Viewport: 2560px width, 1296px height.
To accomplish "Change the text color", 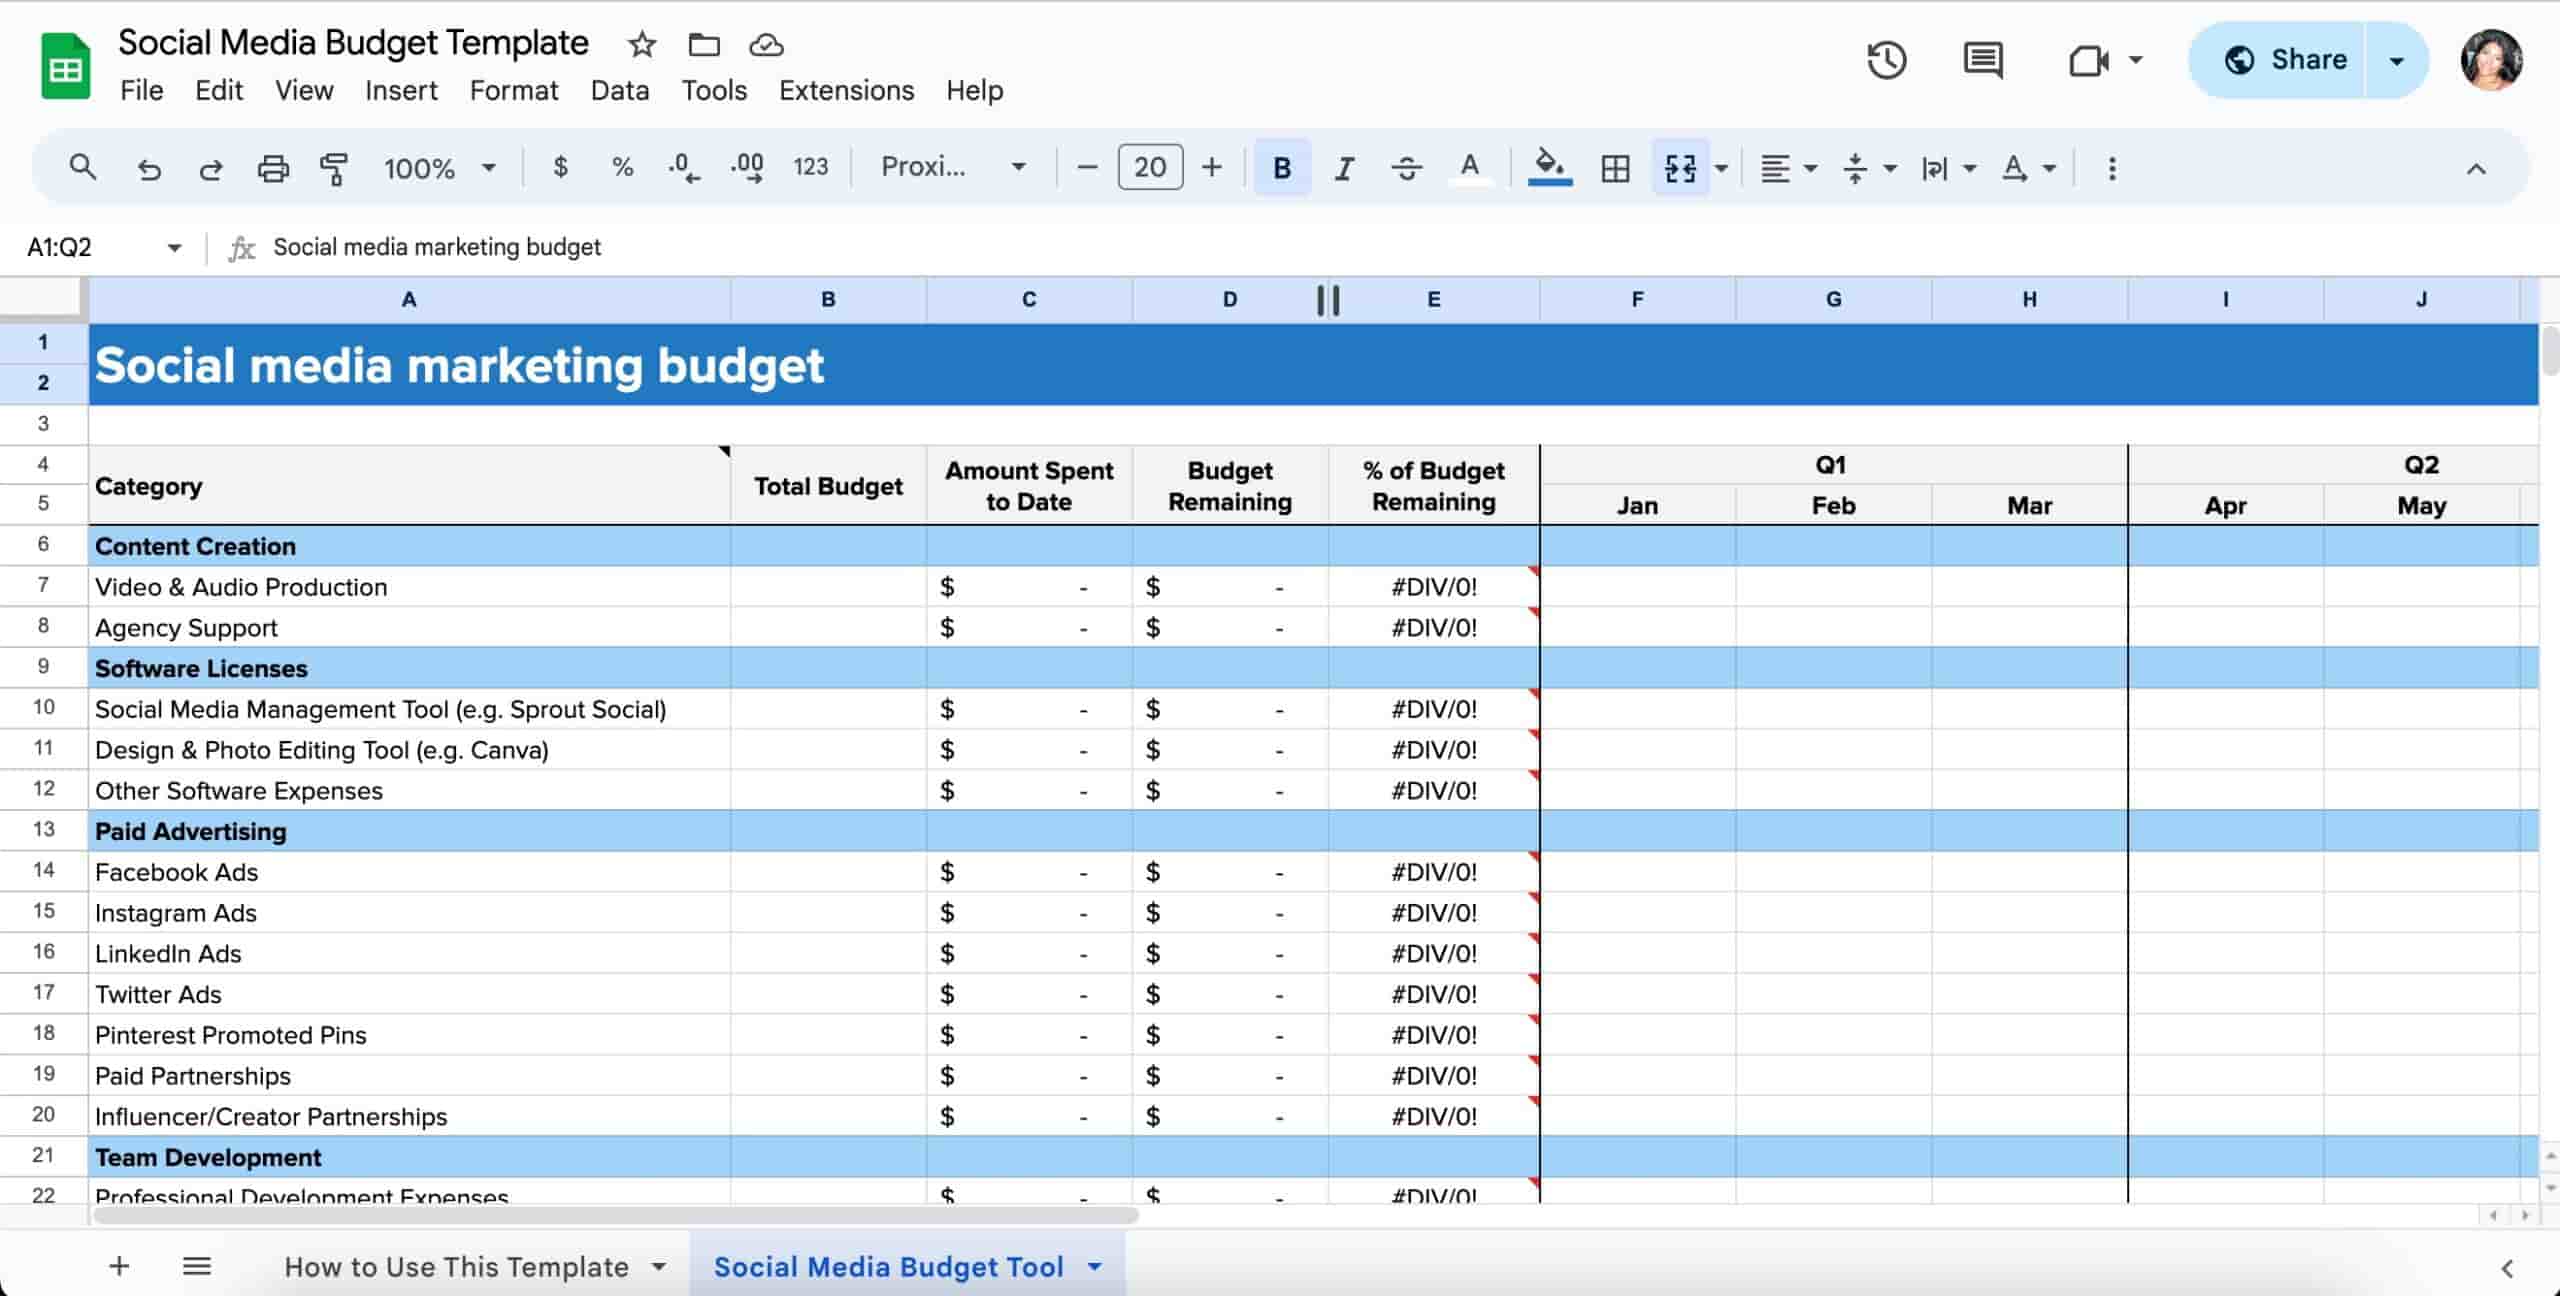I will pos(1470,167).
